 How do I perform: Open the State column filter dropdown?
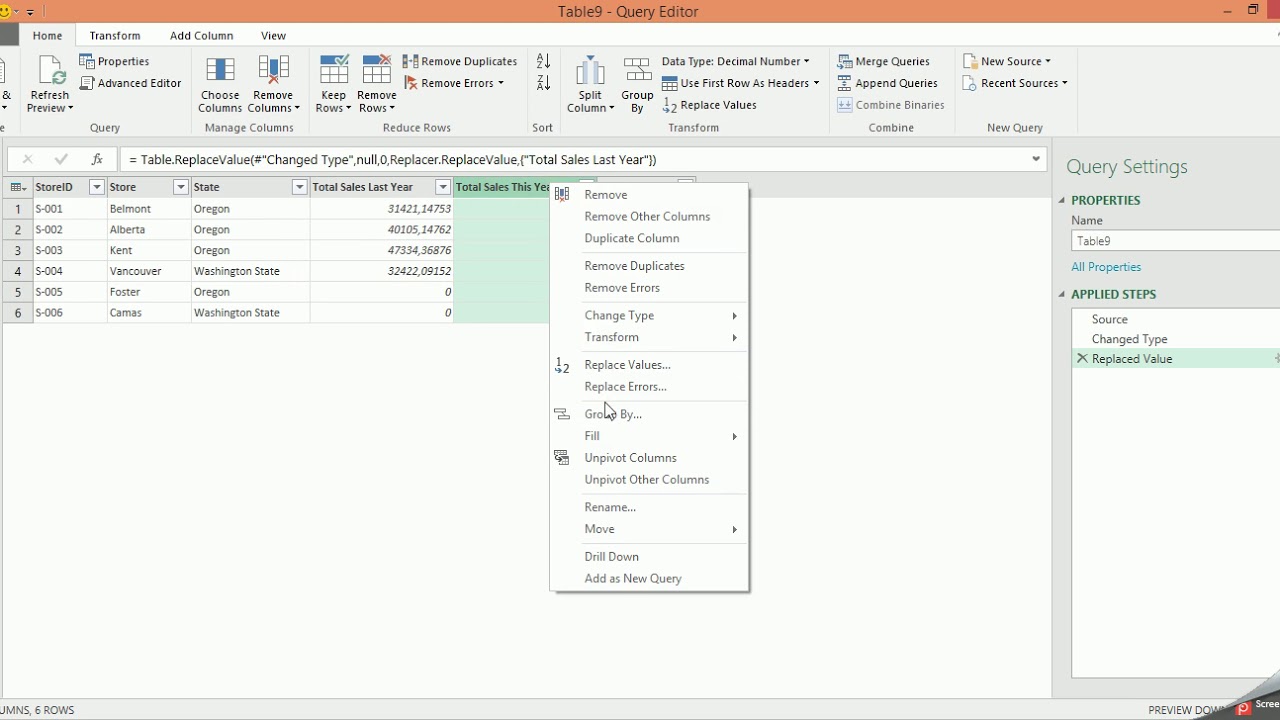tap(299, 188)
